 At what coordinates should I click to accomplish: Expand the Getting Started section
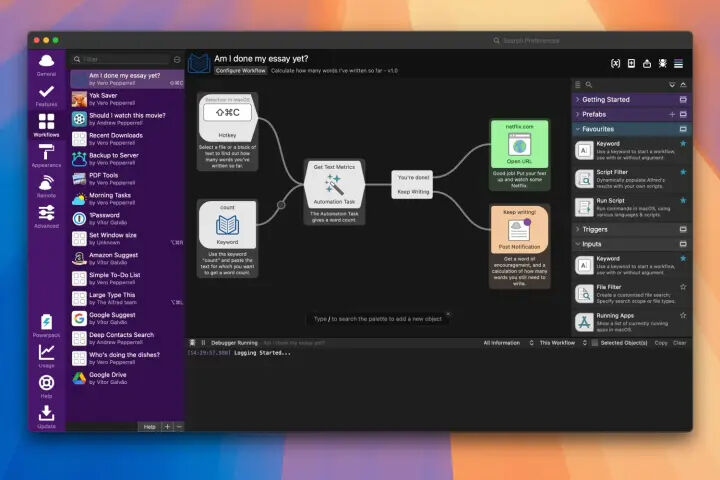[x=577, y=100]
